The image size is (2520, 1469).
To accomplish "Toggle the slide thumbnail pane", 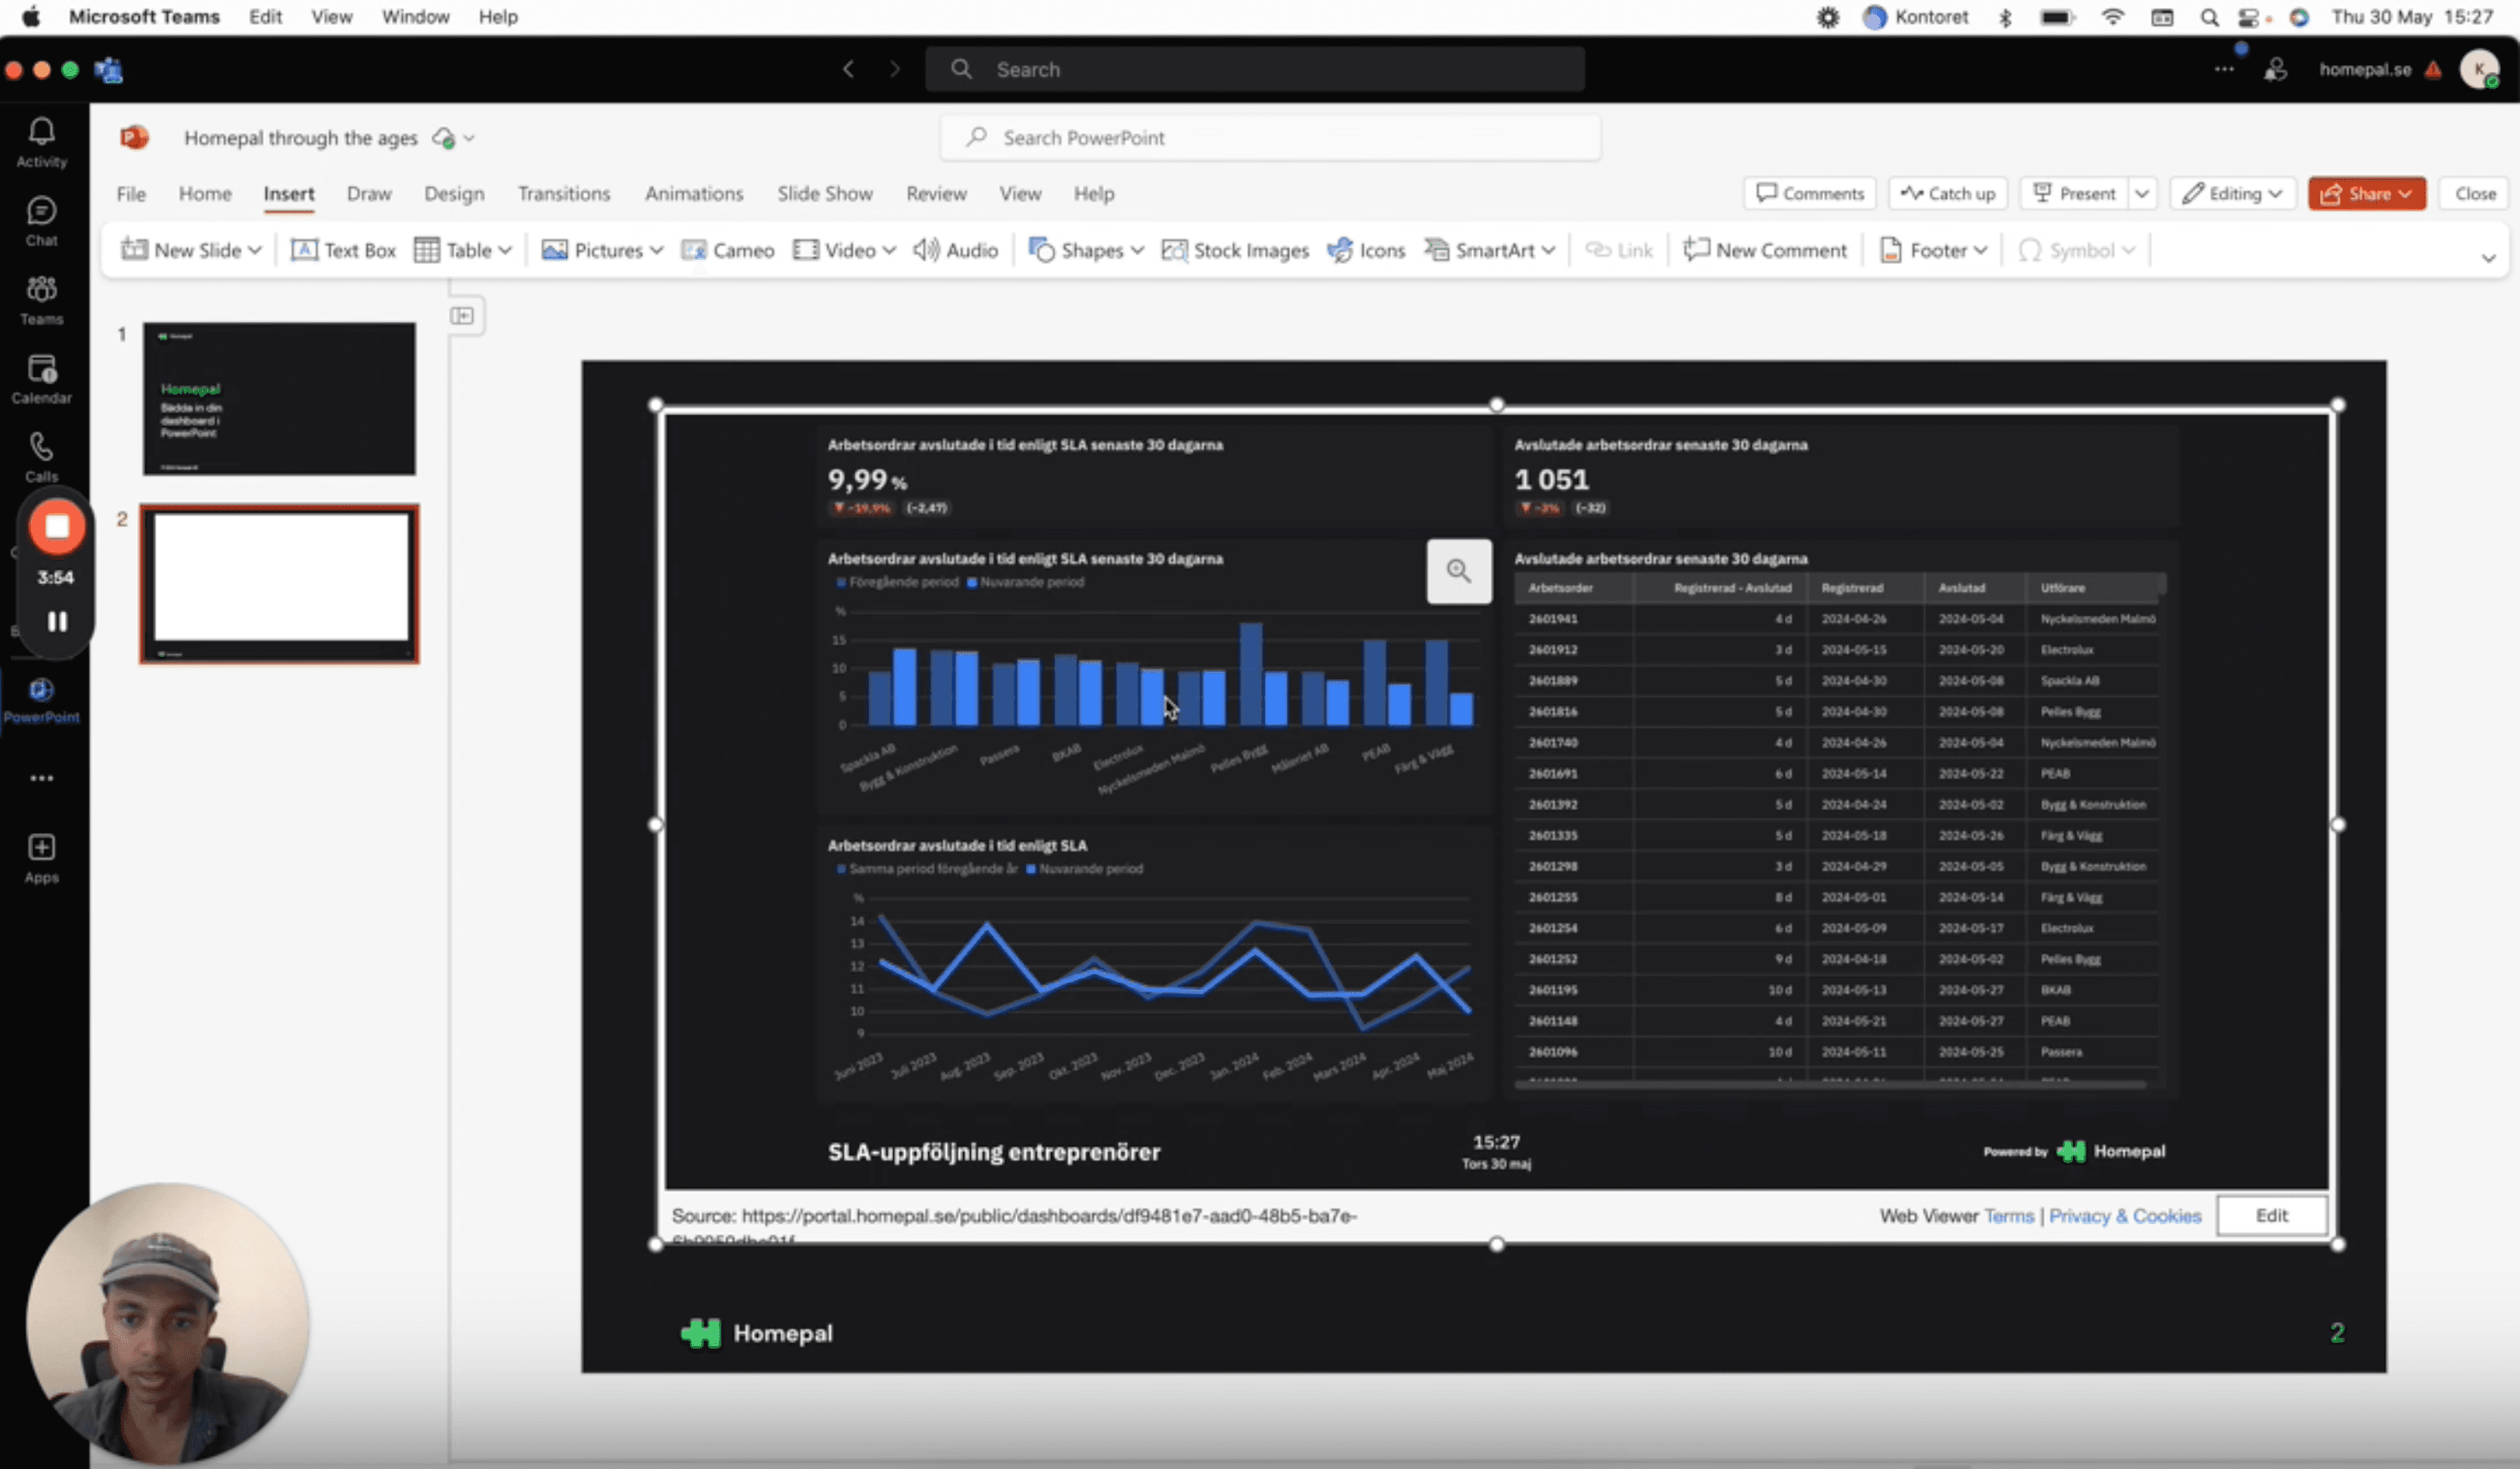I will pos(462,316).
